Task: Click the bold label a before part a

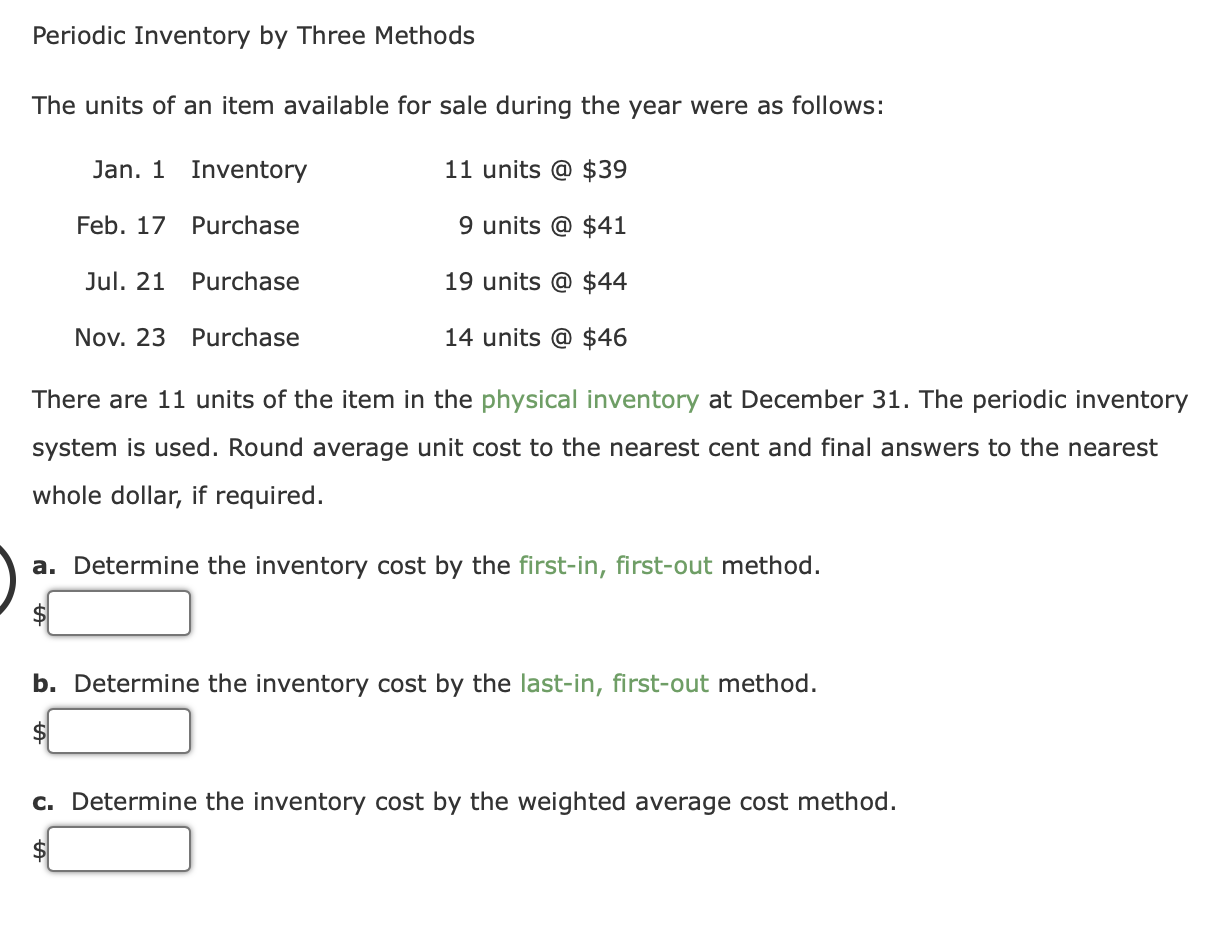Action: click(x=42, y=565)
